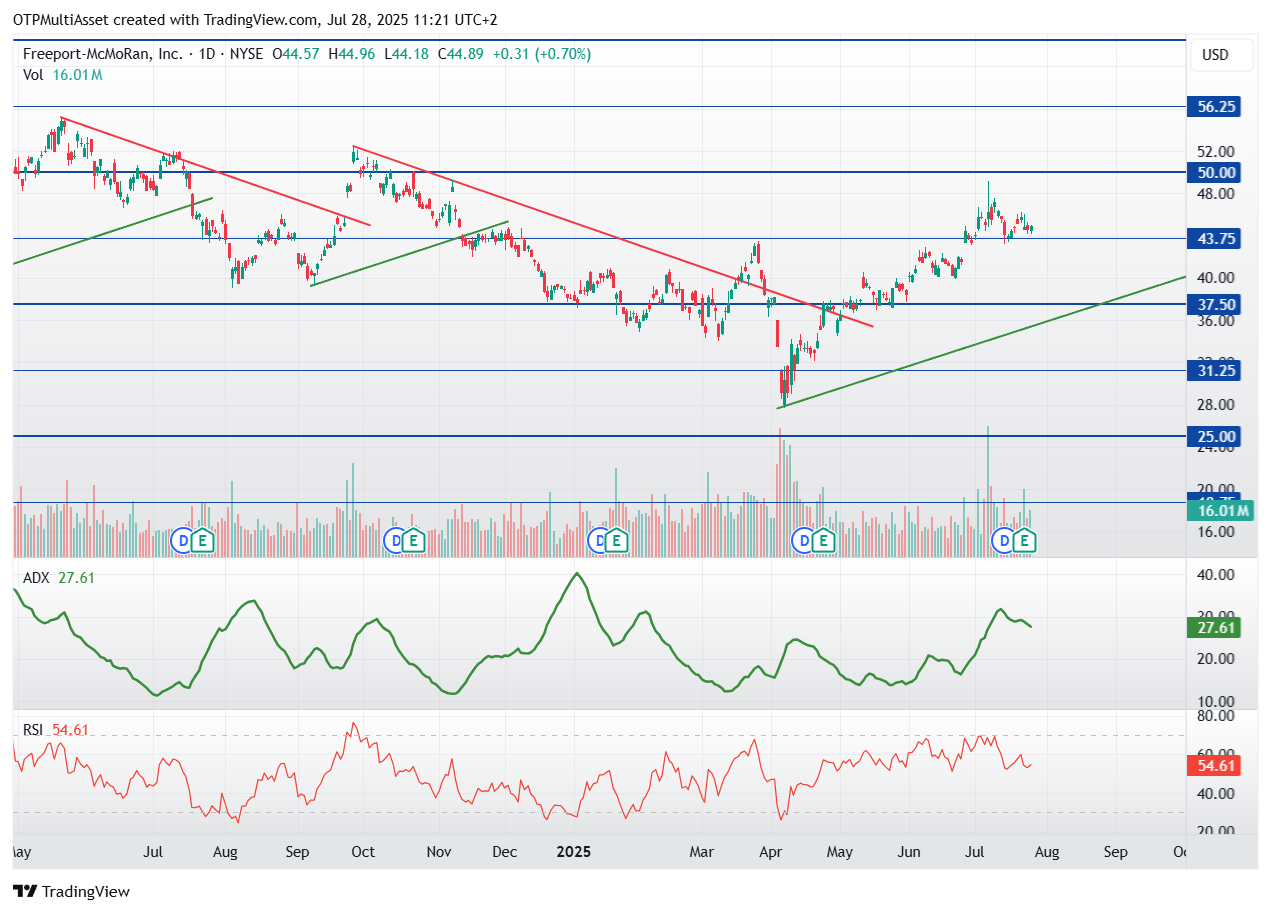Click the most recent earnings marker in July 2025
This screenshot has height=913, width=1271.
(1025, 541)
